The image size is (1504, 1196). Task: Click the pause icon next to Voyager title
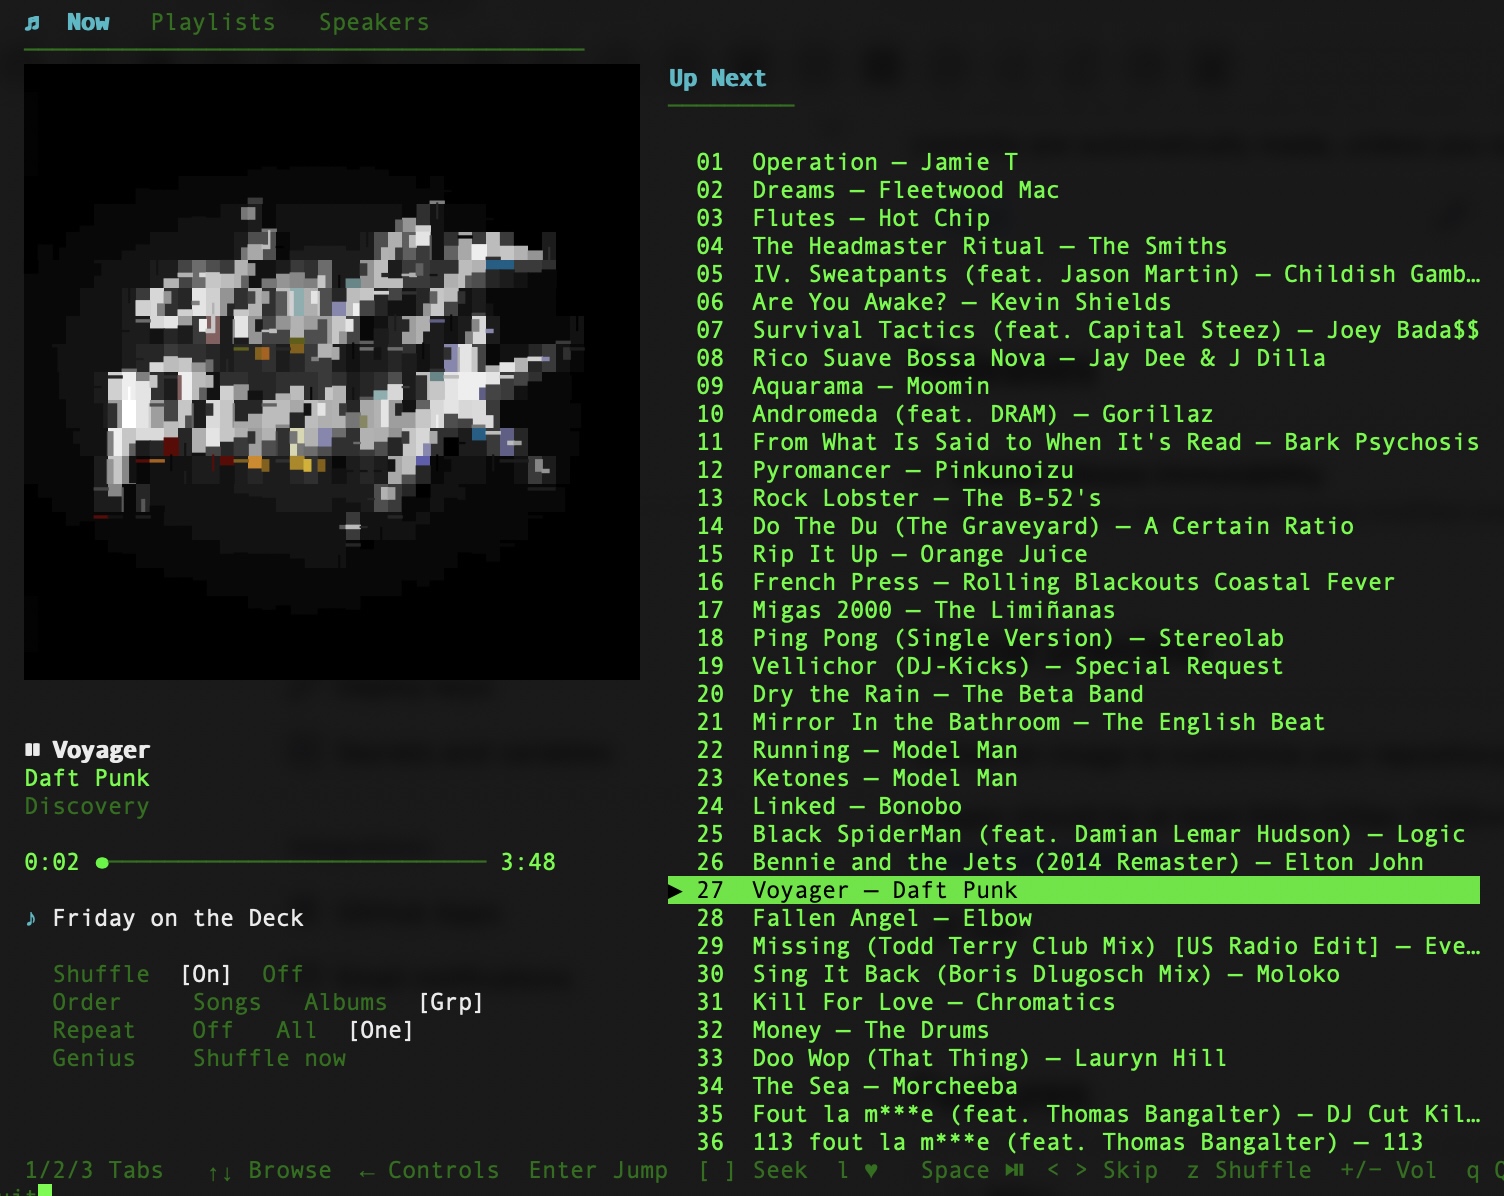[32, 749]
